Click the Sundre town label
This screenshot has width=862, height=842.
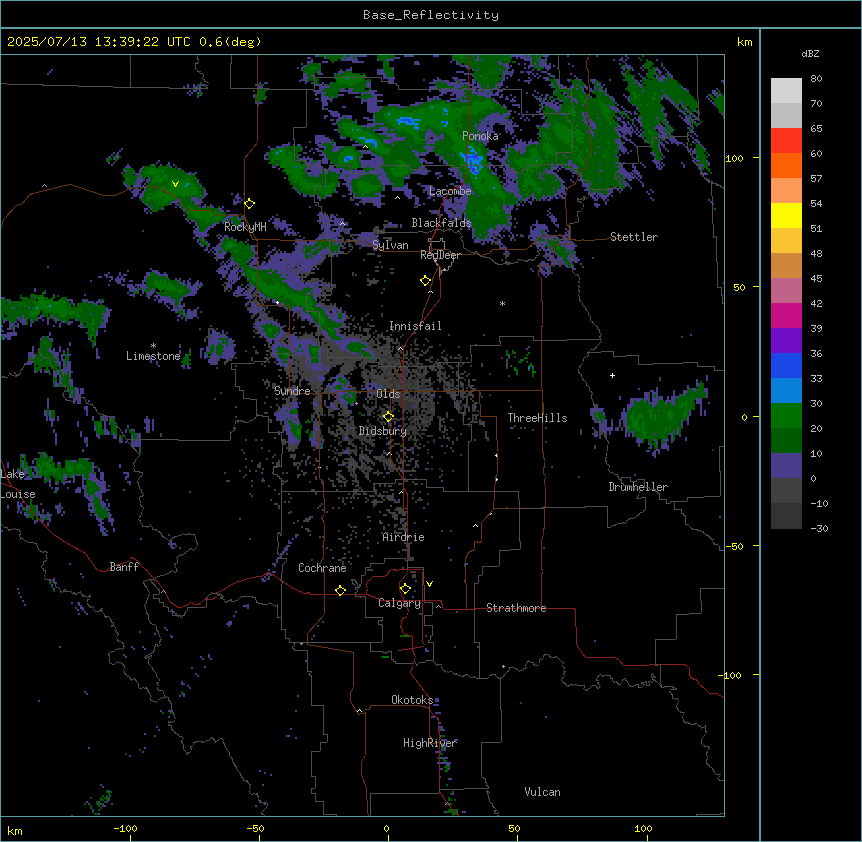tap(292, 391)
